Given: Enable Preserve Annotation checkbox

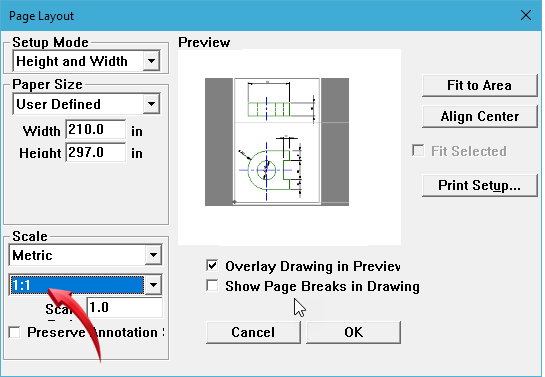Looking at the screenshot, I should coord(15,332).
